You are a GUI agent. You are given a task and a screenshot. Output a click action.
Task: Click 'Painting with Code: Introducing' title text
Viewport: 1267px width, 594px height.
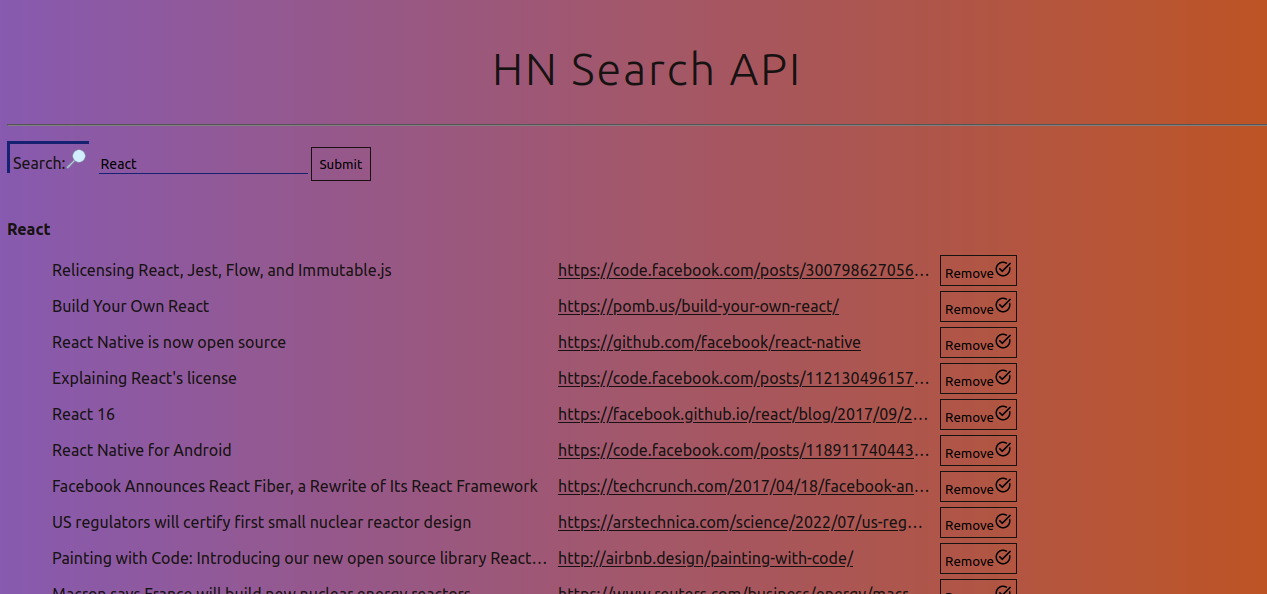(x=300, y=558)
